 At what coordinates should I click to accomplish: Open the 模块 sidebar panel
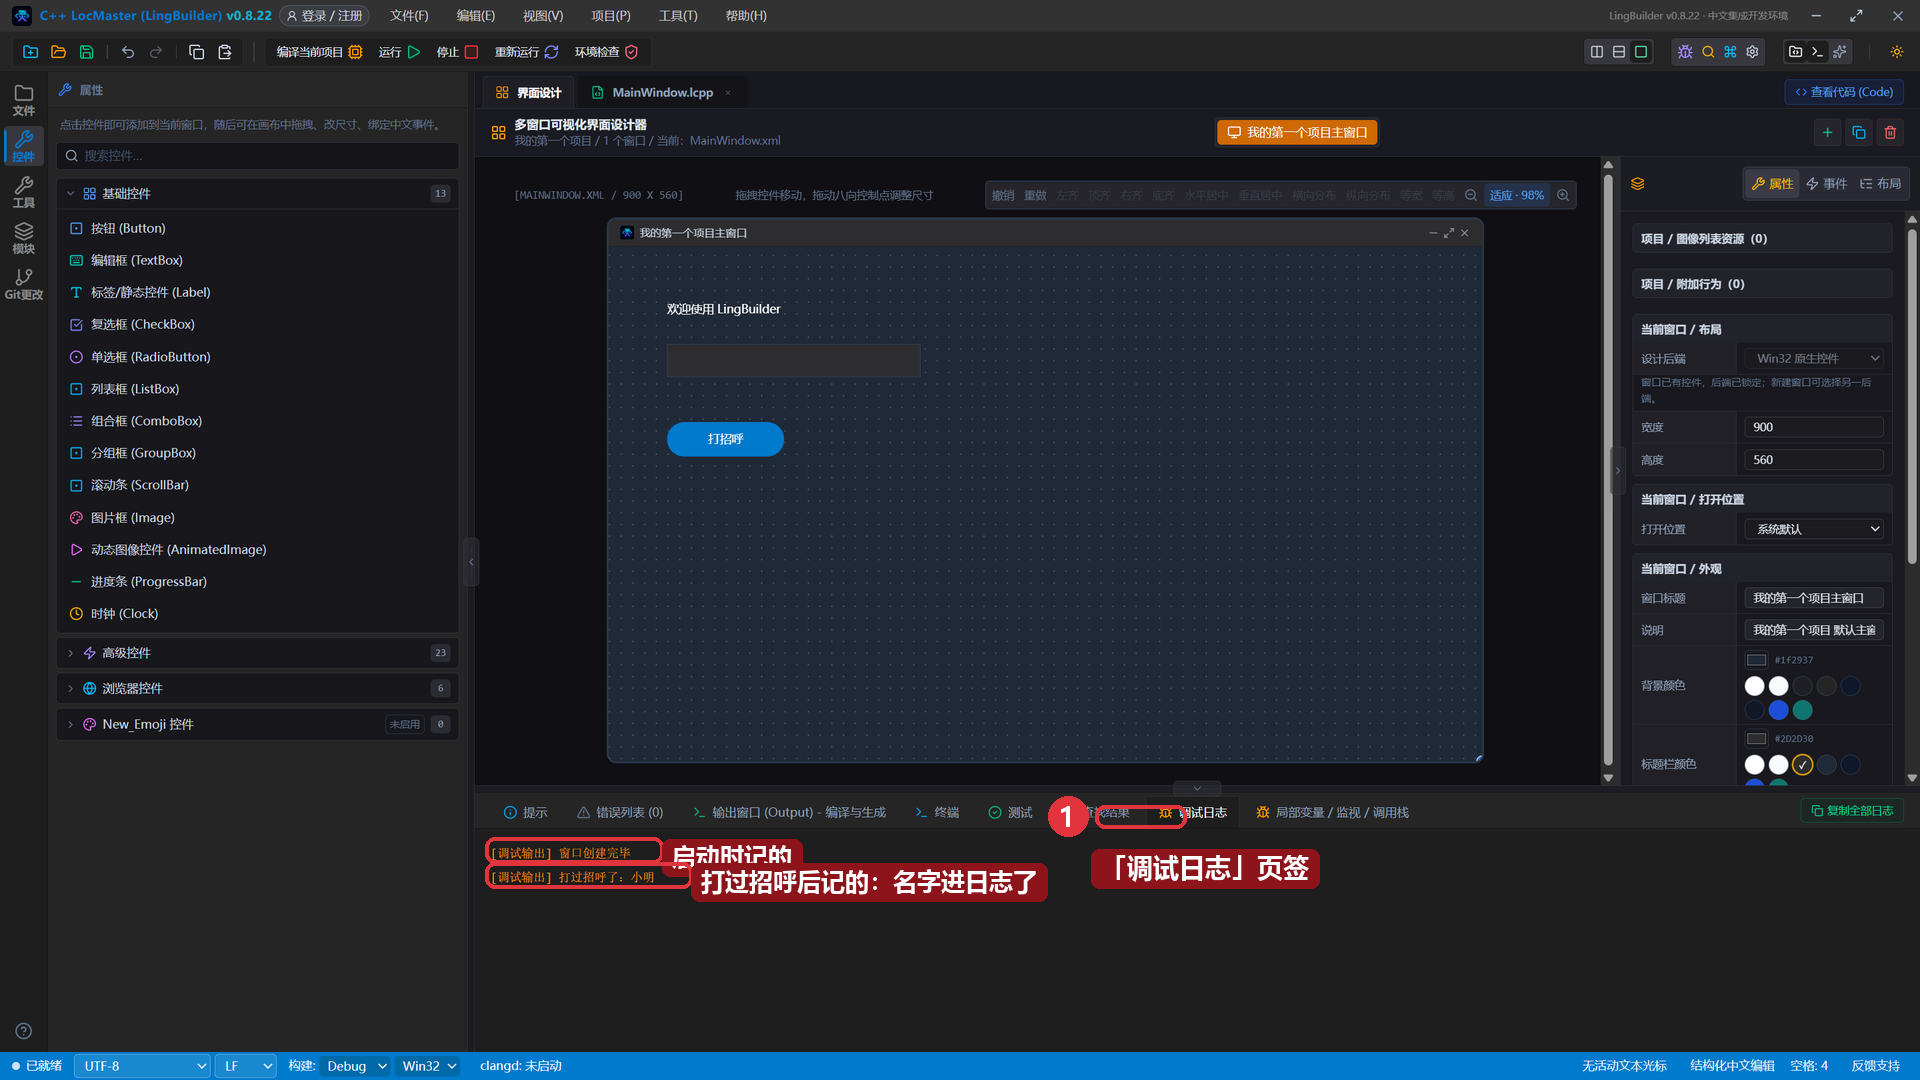[x=24, y=238]
